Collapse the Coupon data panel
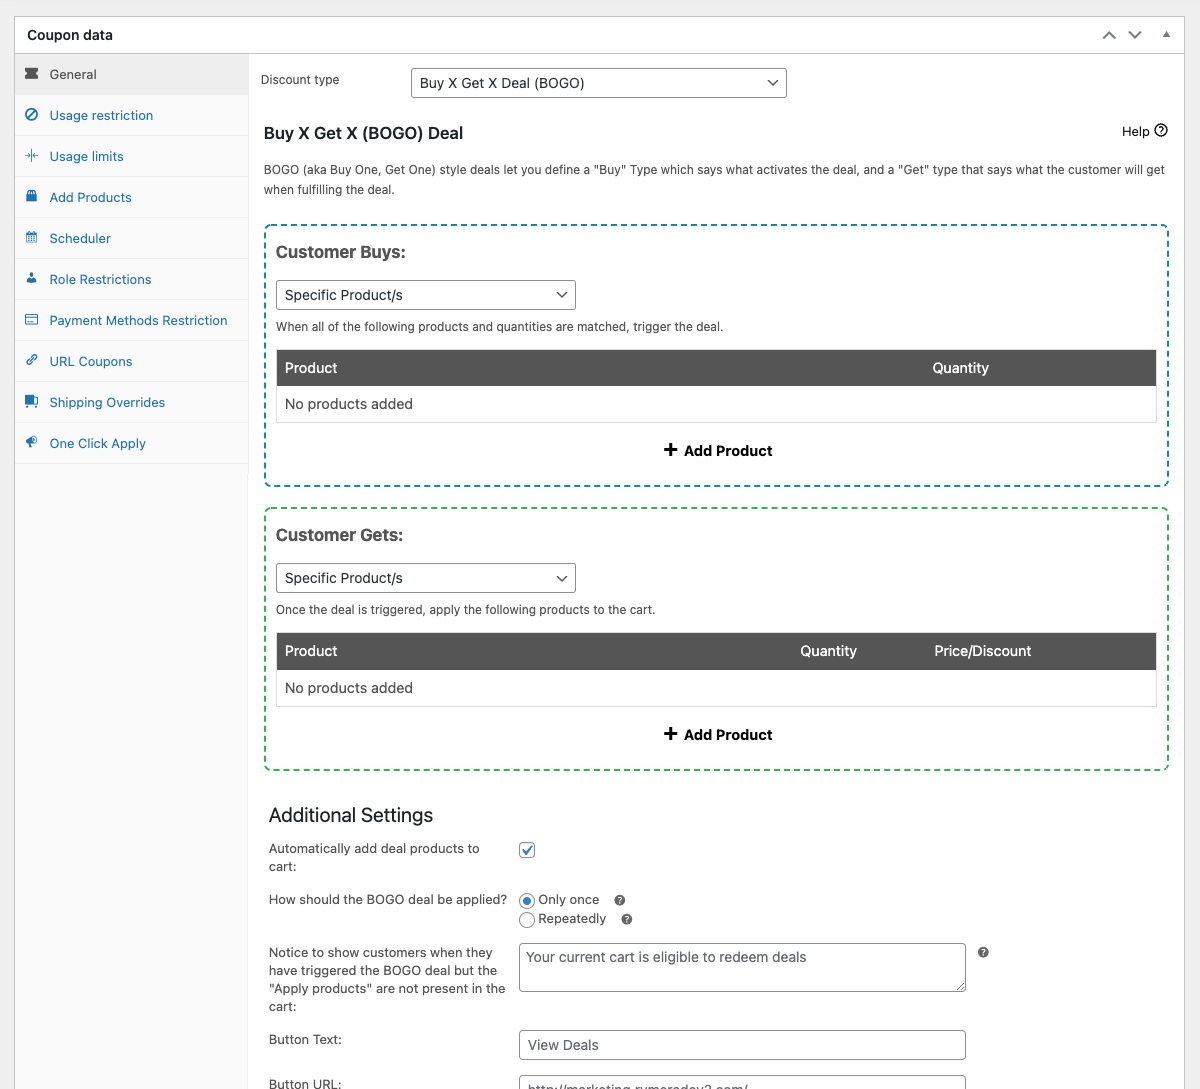 (1166, 35)
